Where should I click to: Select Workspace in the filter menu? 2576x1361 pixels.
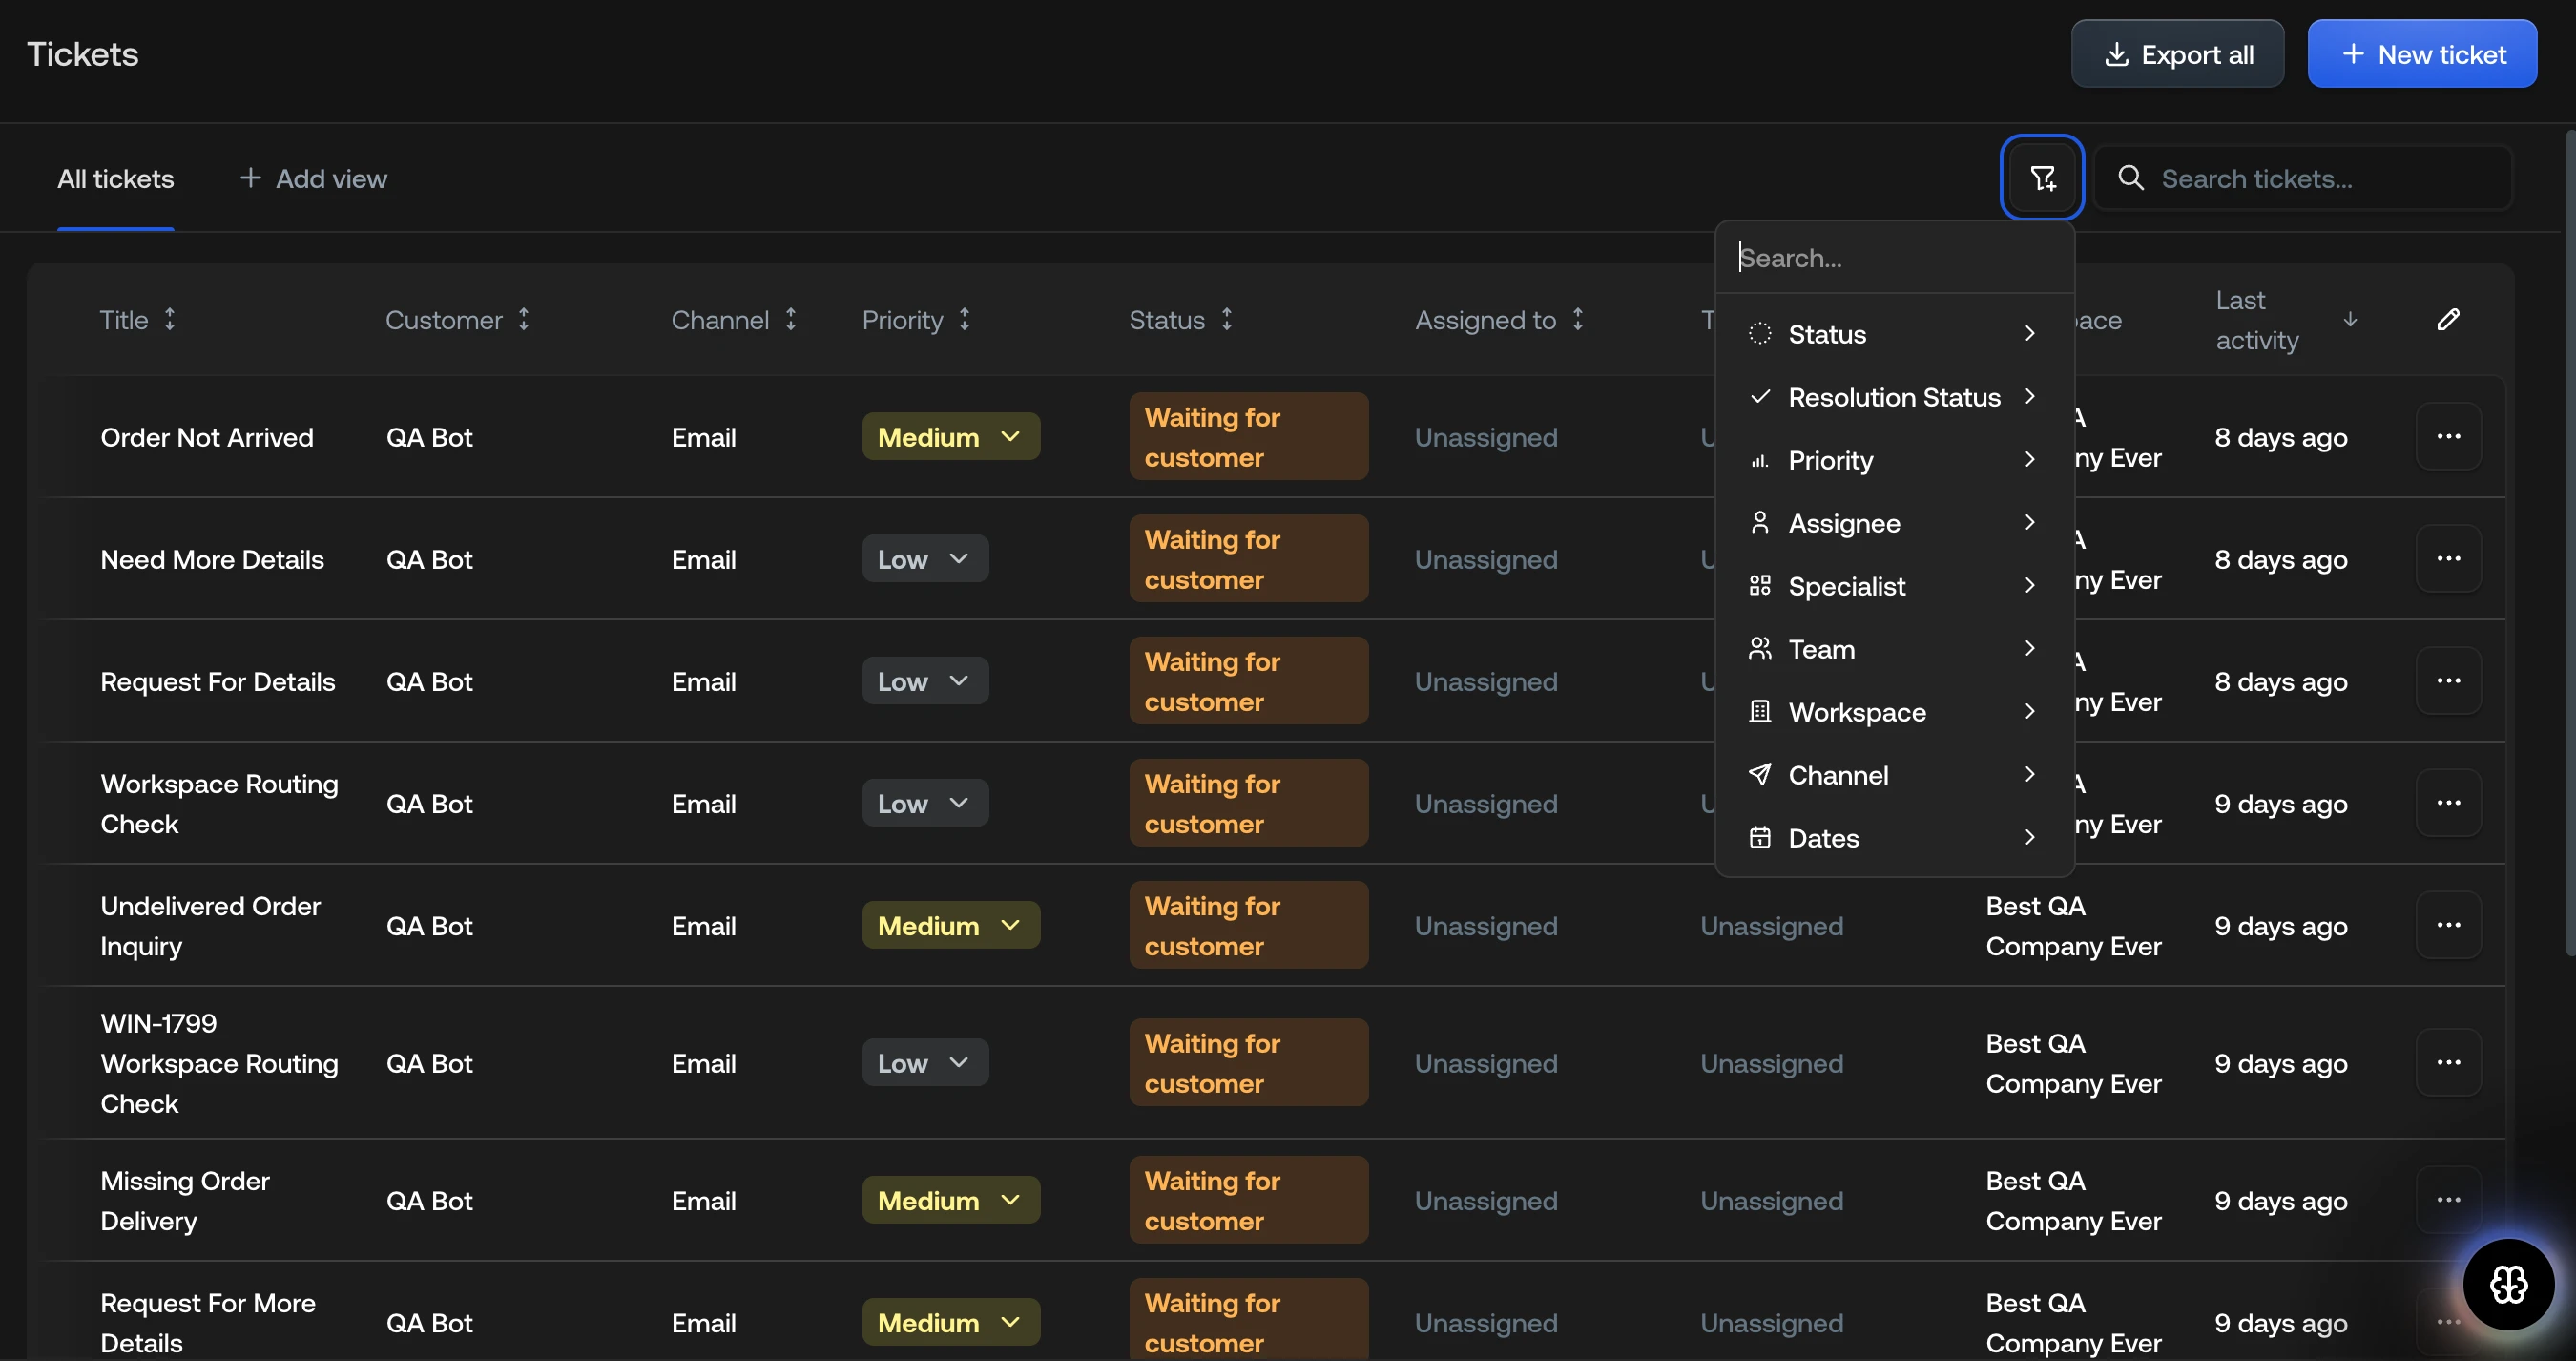(1894, 712)
